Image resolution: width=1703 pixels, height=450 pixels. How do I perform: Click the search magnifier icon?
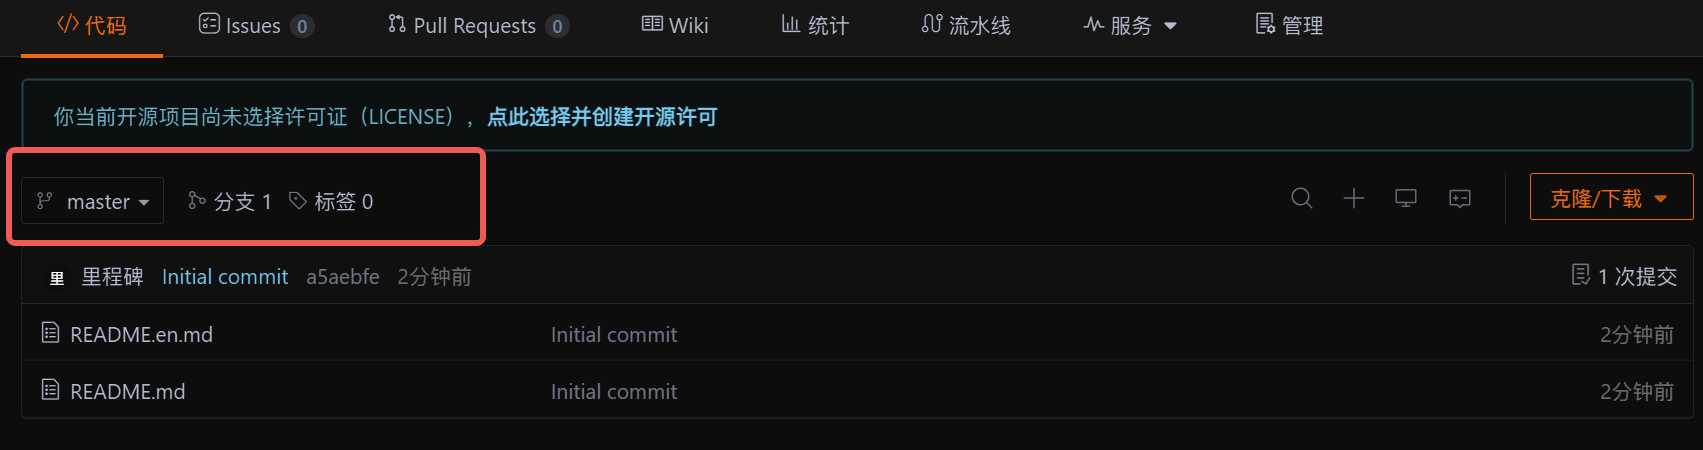pos(1301,198)
